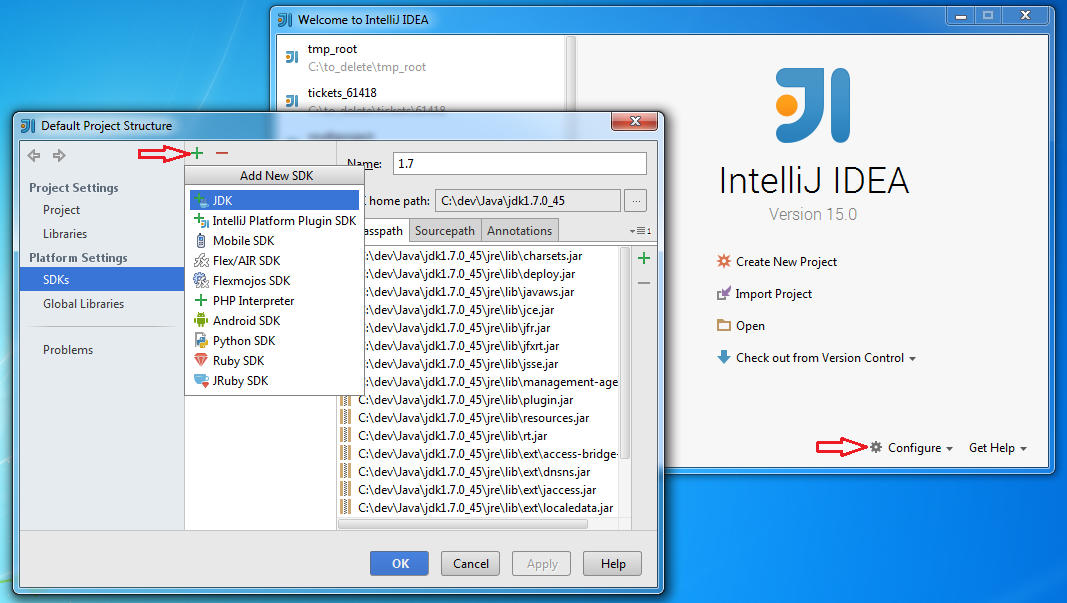Click the minus to remove classpath entry
This screenshot has width=1067, height=603.
[644, 282]
